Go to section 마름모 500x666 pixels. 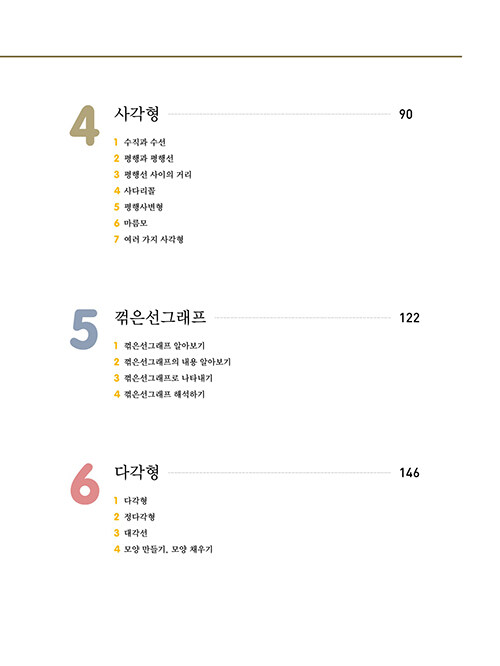tap(136, 223)
